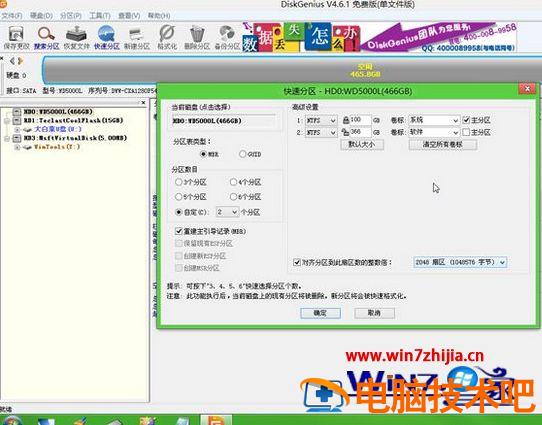Select HD1:TeclastCoolFlash(15GB) in disk tree
542x425 pixels.
tap(73, 121)
